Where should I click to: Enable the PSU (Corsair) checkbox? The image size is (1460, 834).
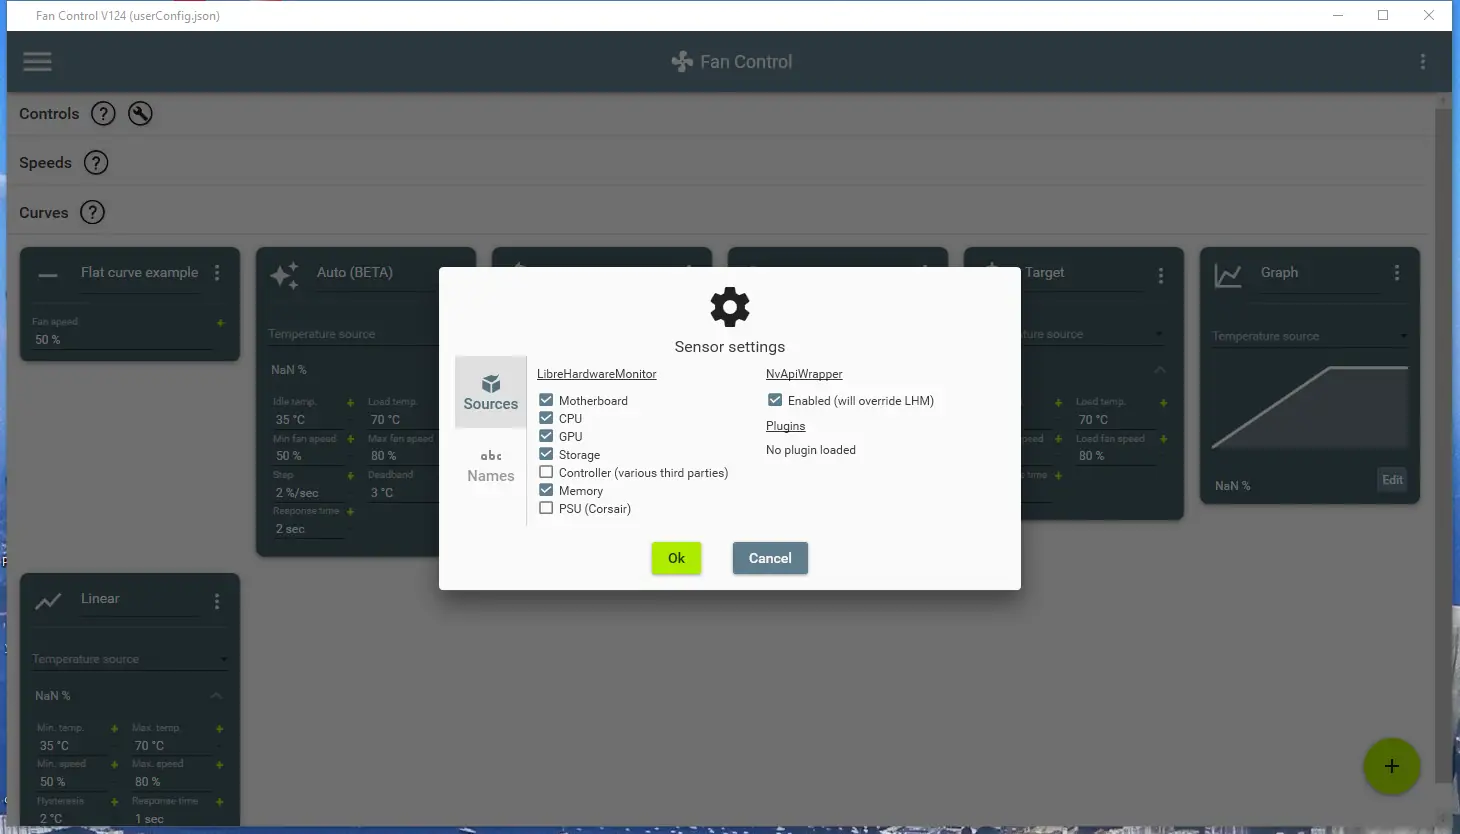click(x=546, y=508)
